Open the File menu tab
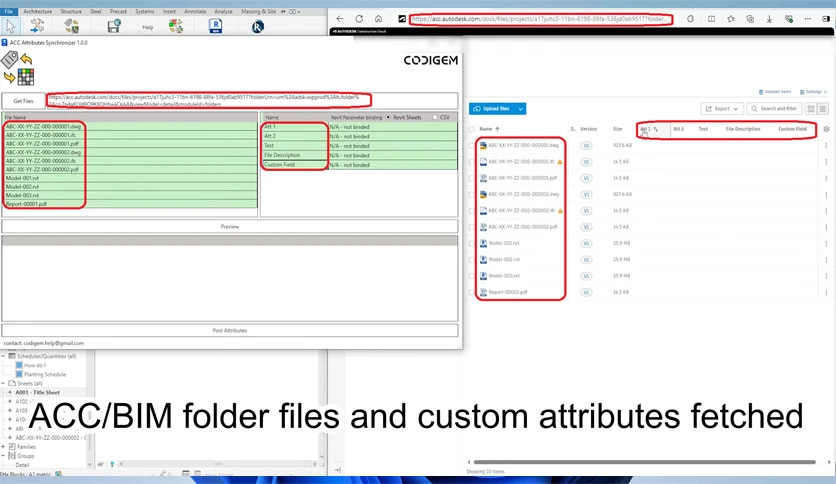 pos(9,11)
